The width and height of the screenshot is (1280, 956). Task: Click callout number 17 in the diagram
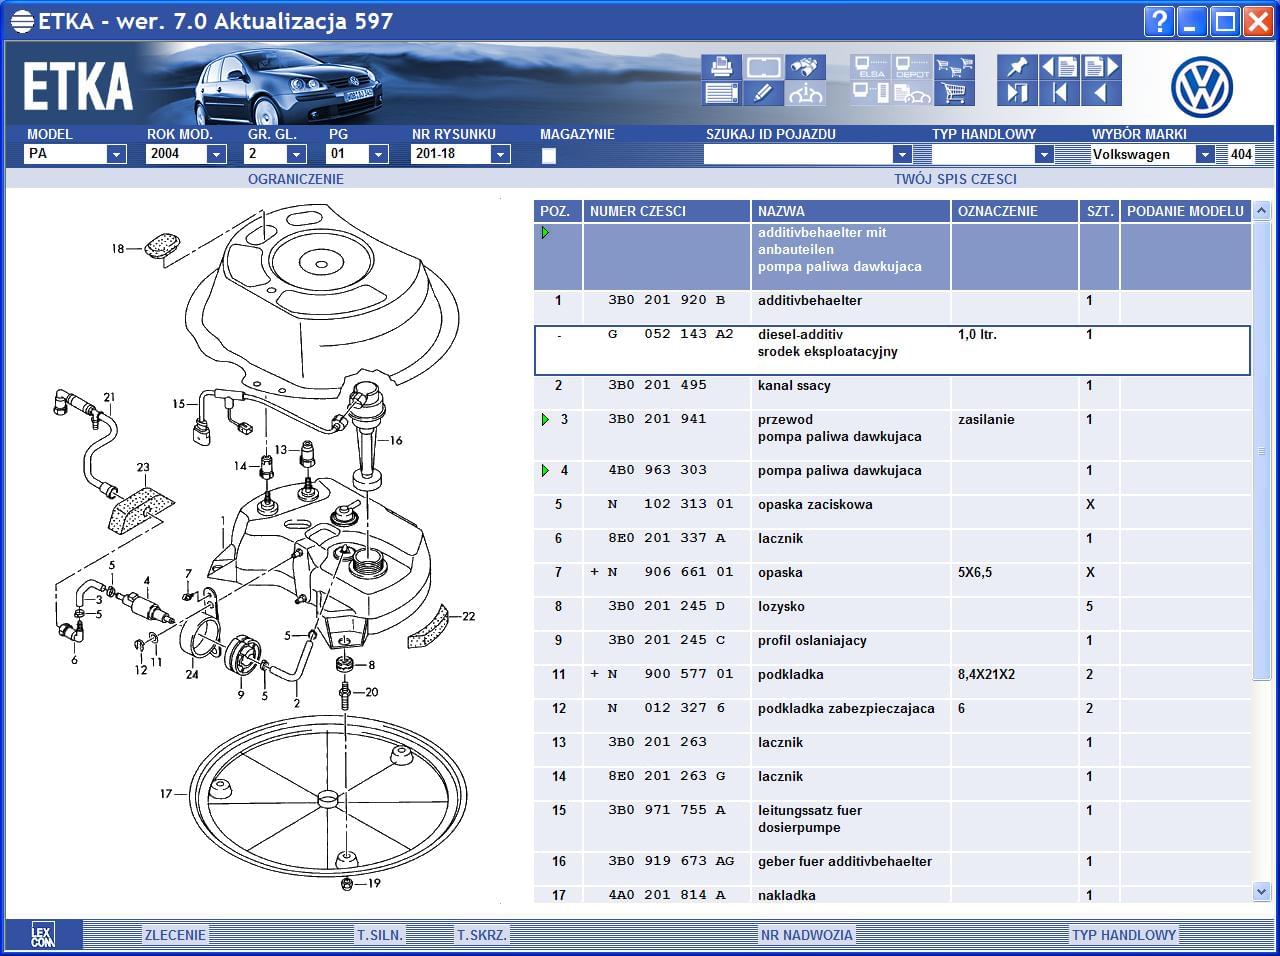[166, 794]
